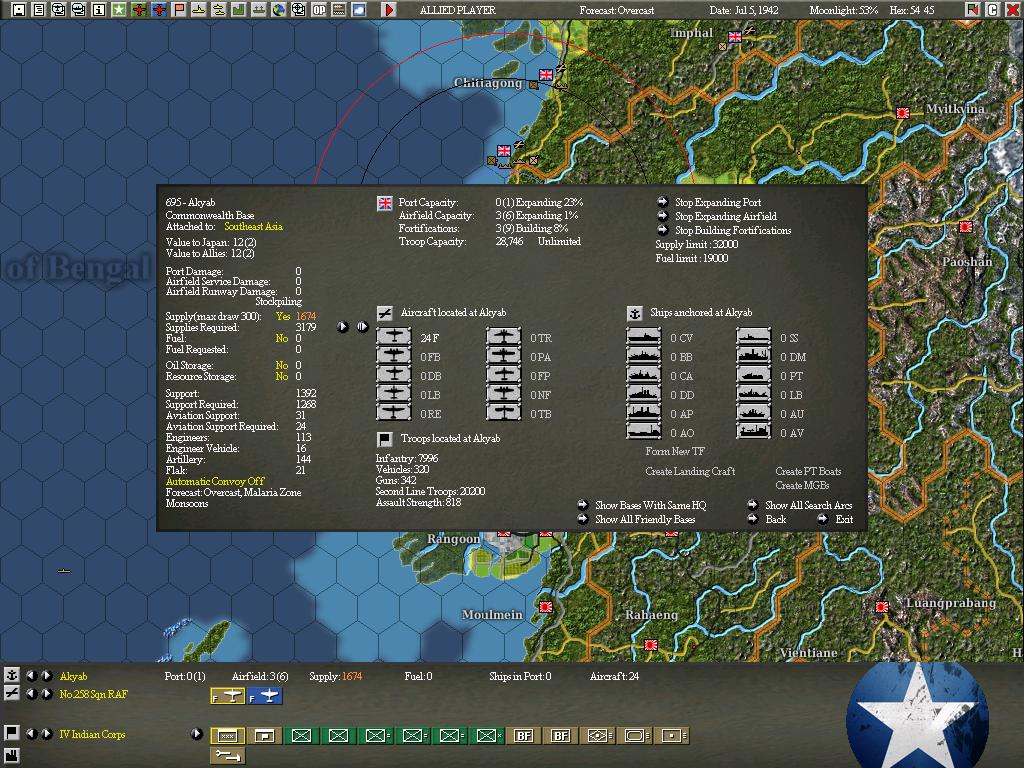Click the fighter (F) aircraft icon in base panel
The height and width of the screenshot is (768, 1024).
pos(394,337)
